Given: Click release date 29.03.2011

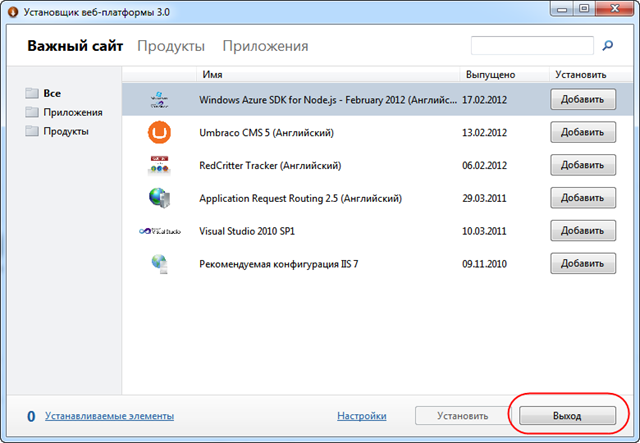Looking at the screenshot, I should [484, 198].
